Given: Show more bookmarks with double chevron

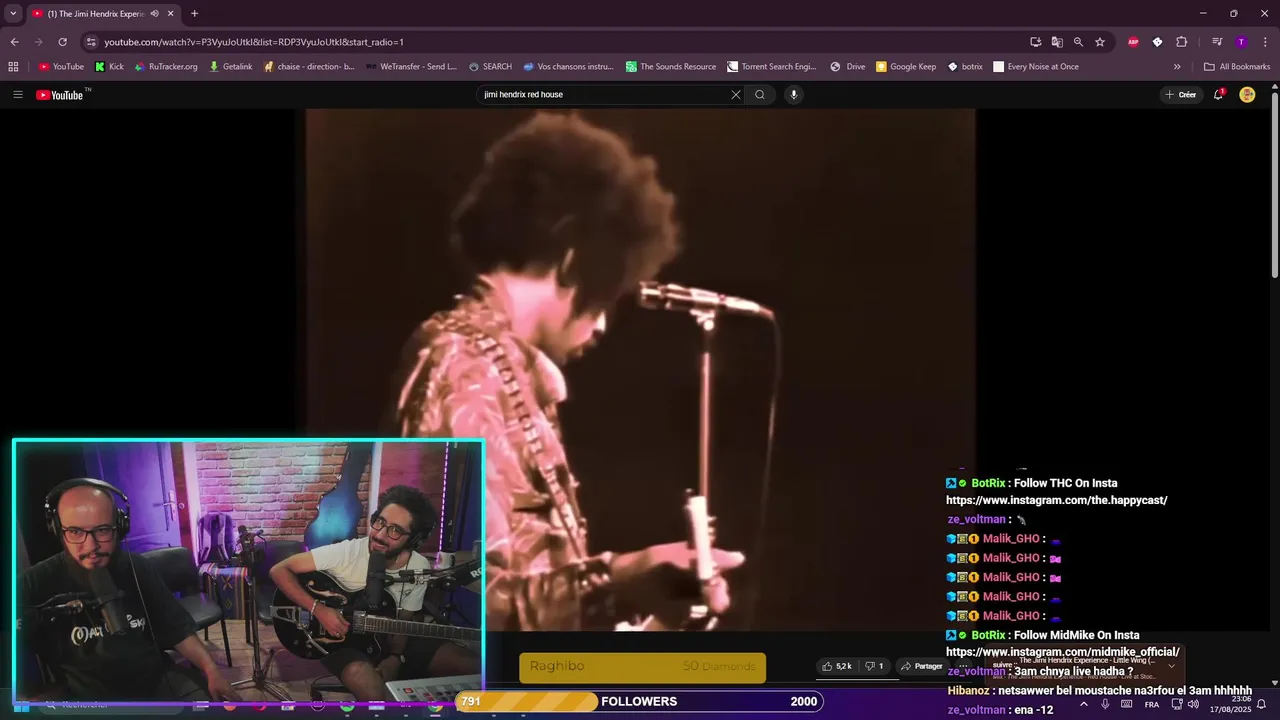Looking at the screenshot, I should [x=1177, y=67].
